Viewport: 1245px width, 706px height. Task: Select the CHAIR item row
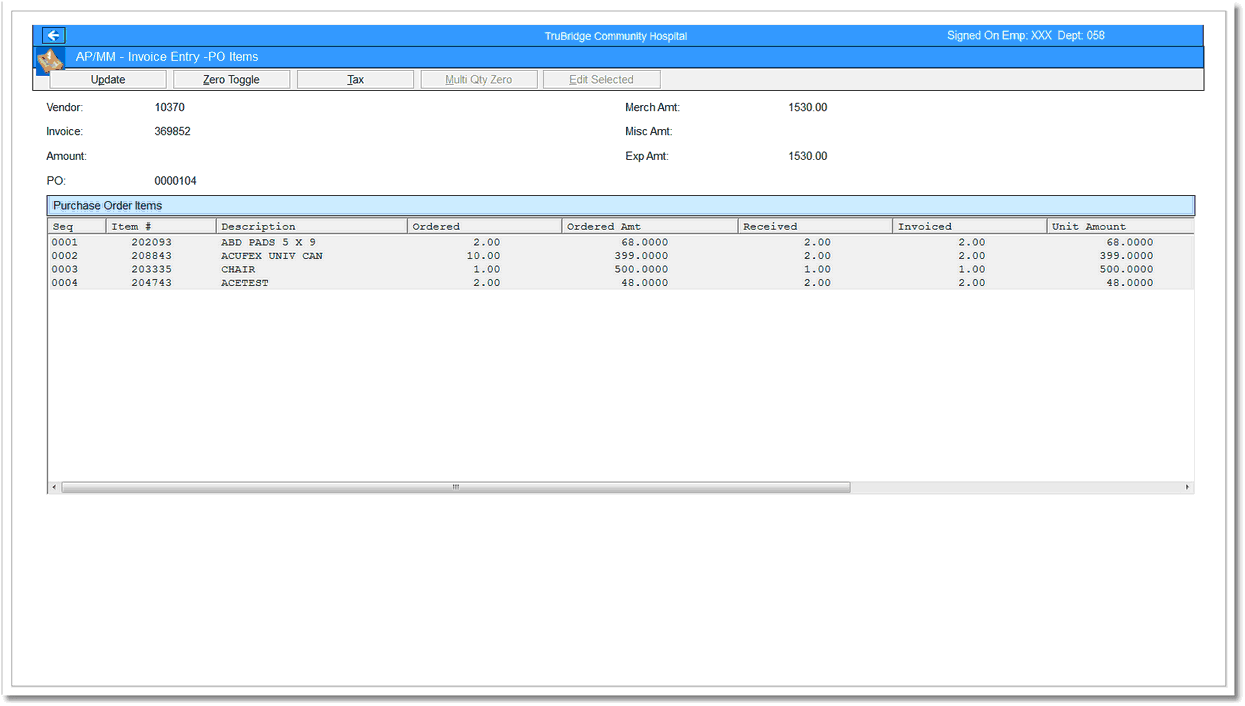[x=620, y=269]
